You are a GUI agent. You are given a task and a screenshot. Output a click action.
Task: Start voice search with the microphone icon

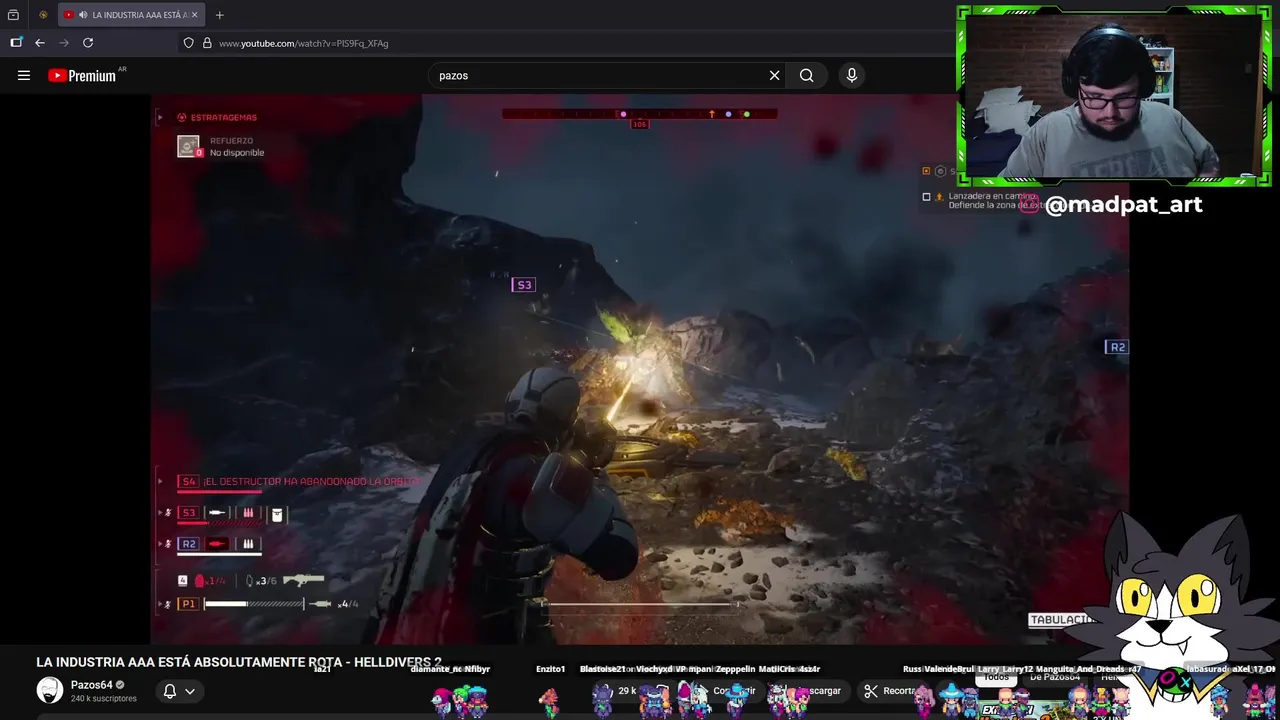852,75
